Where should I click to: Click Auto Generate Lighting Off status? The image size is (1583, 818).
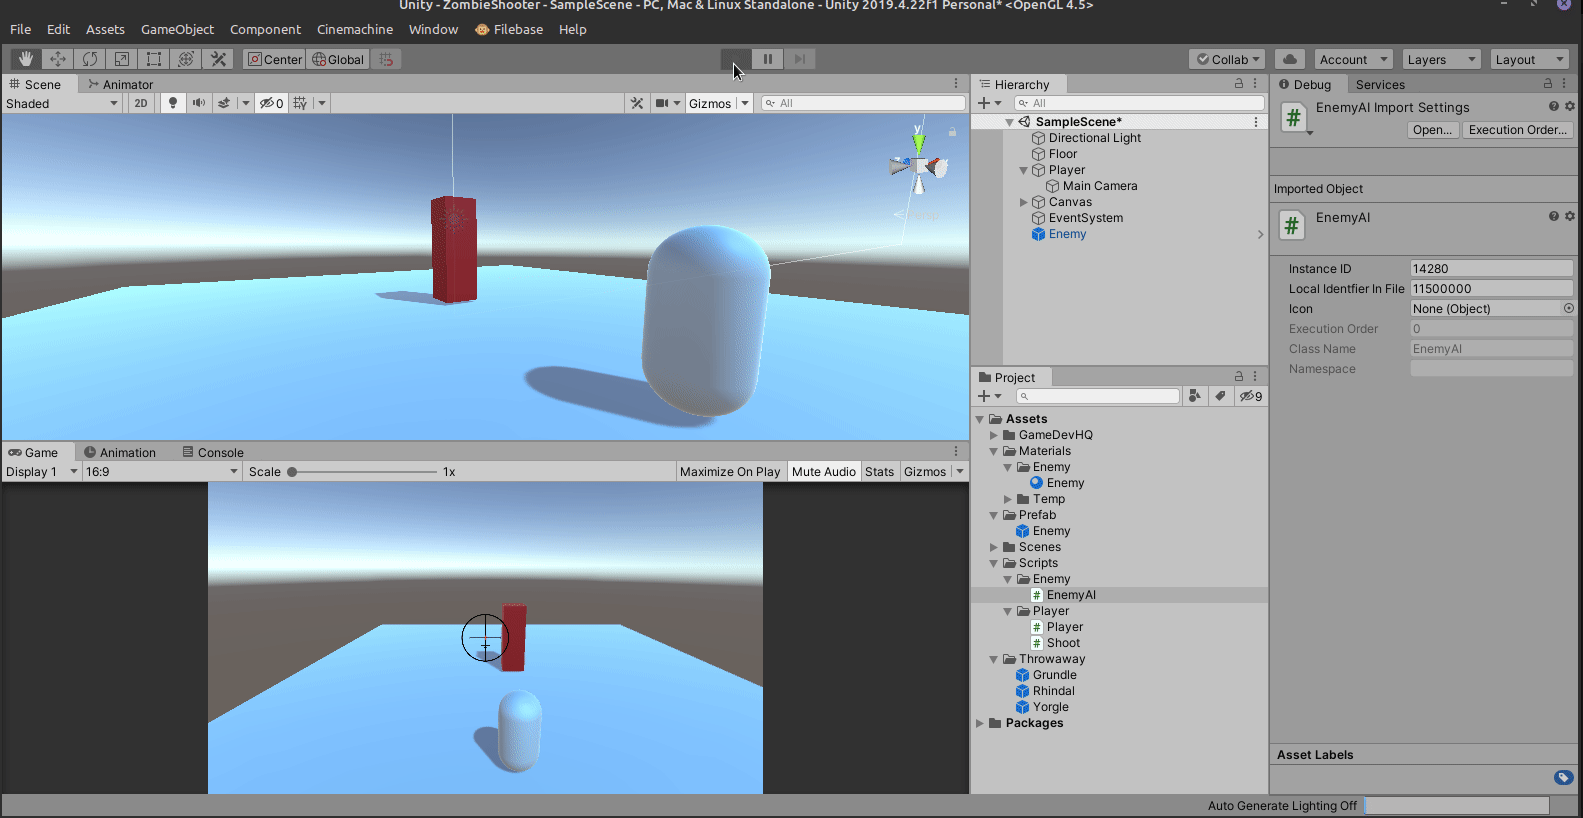pos(1282,806)
